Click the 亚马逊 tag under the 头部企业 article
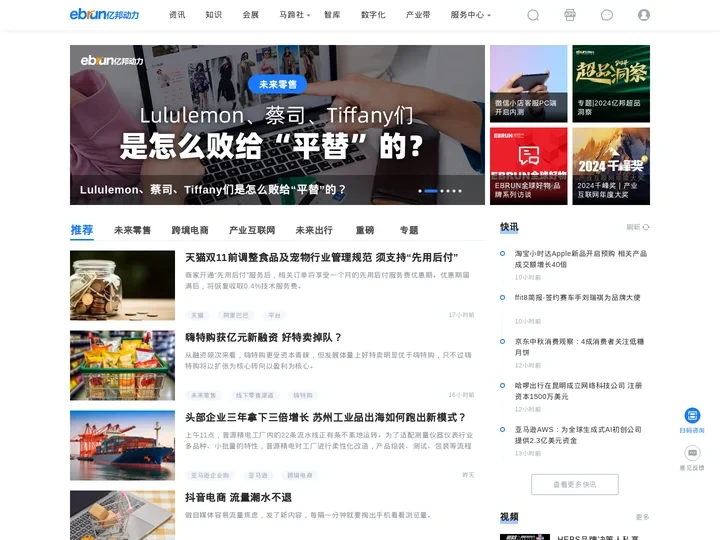The width and height of the screenshot is (720, 540). click(258, 475)
